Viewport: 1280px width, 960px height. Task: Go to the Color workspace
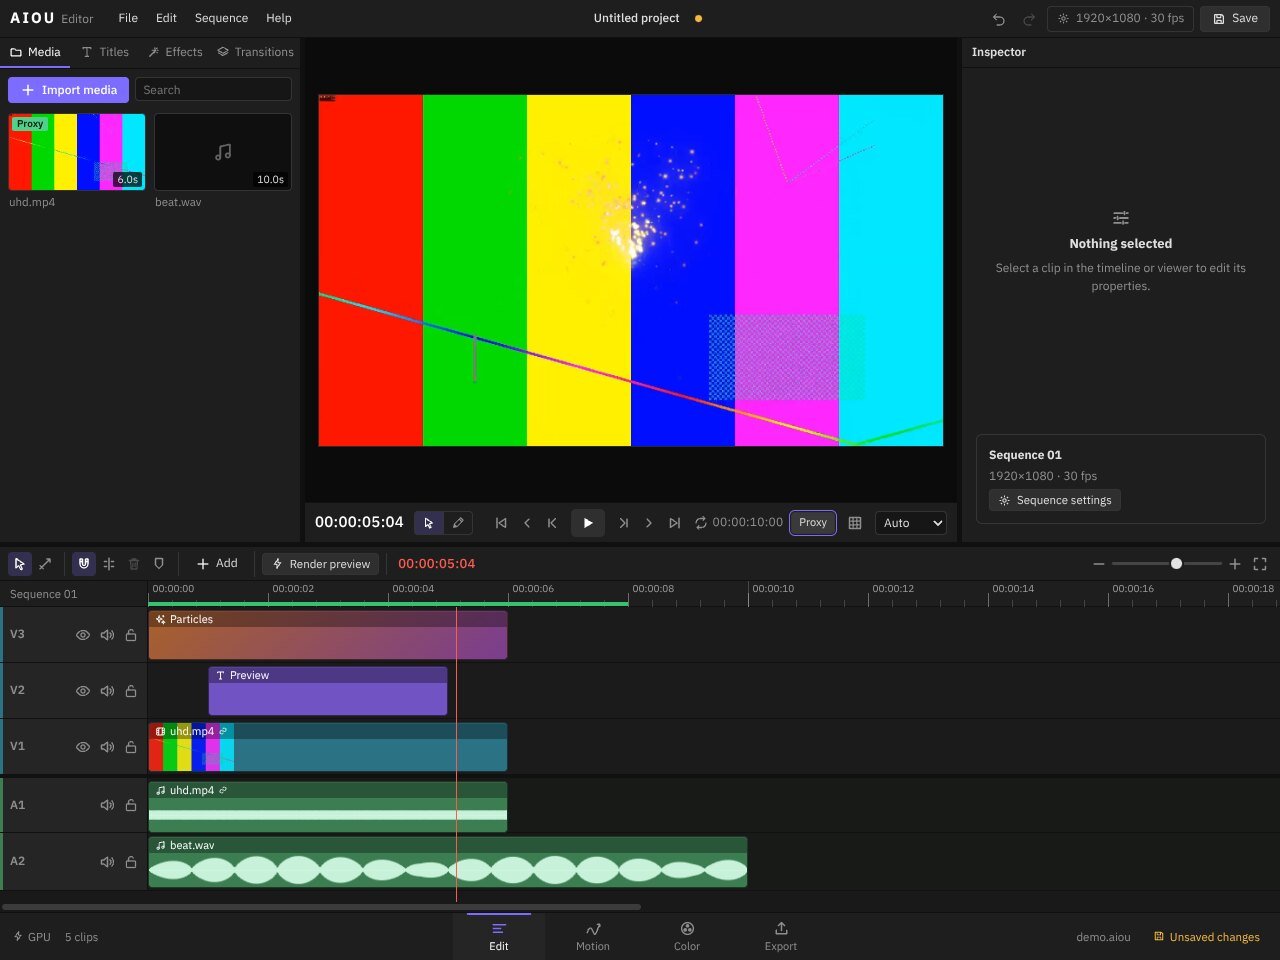coord(687,936)
